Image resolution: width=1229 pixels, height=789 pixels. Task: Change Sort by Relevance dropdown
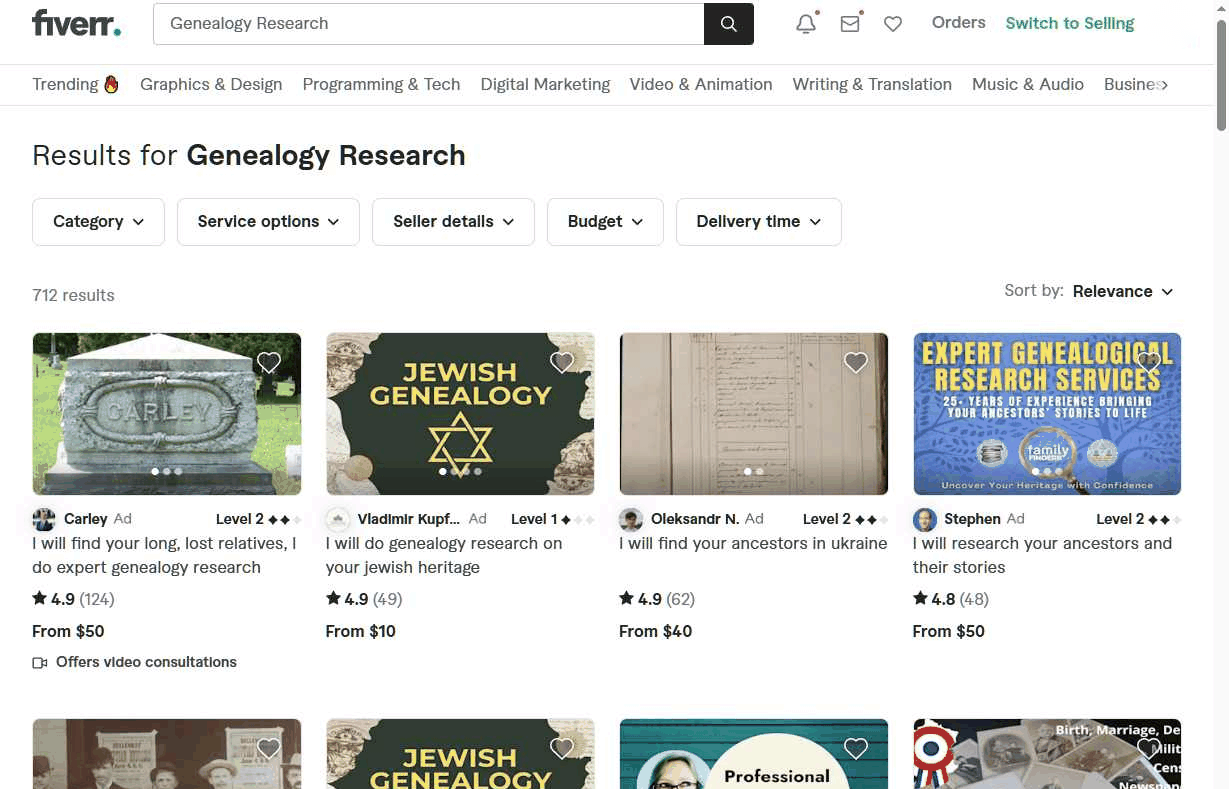click(x=1123, y=291)
